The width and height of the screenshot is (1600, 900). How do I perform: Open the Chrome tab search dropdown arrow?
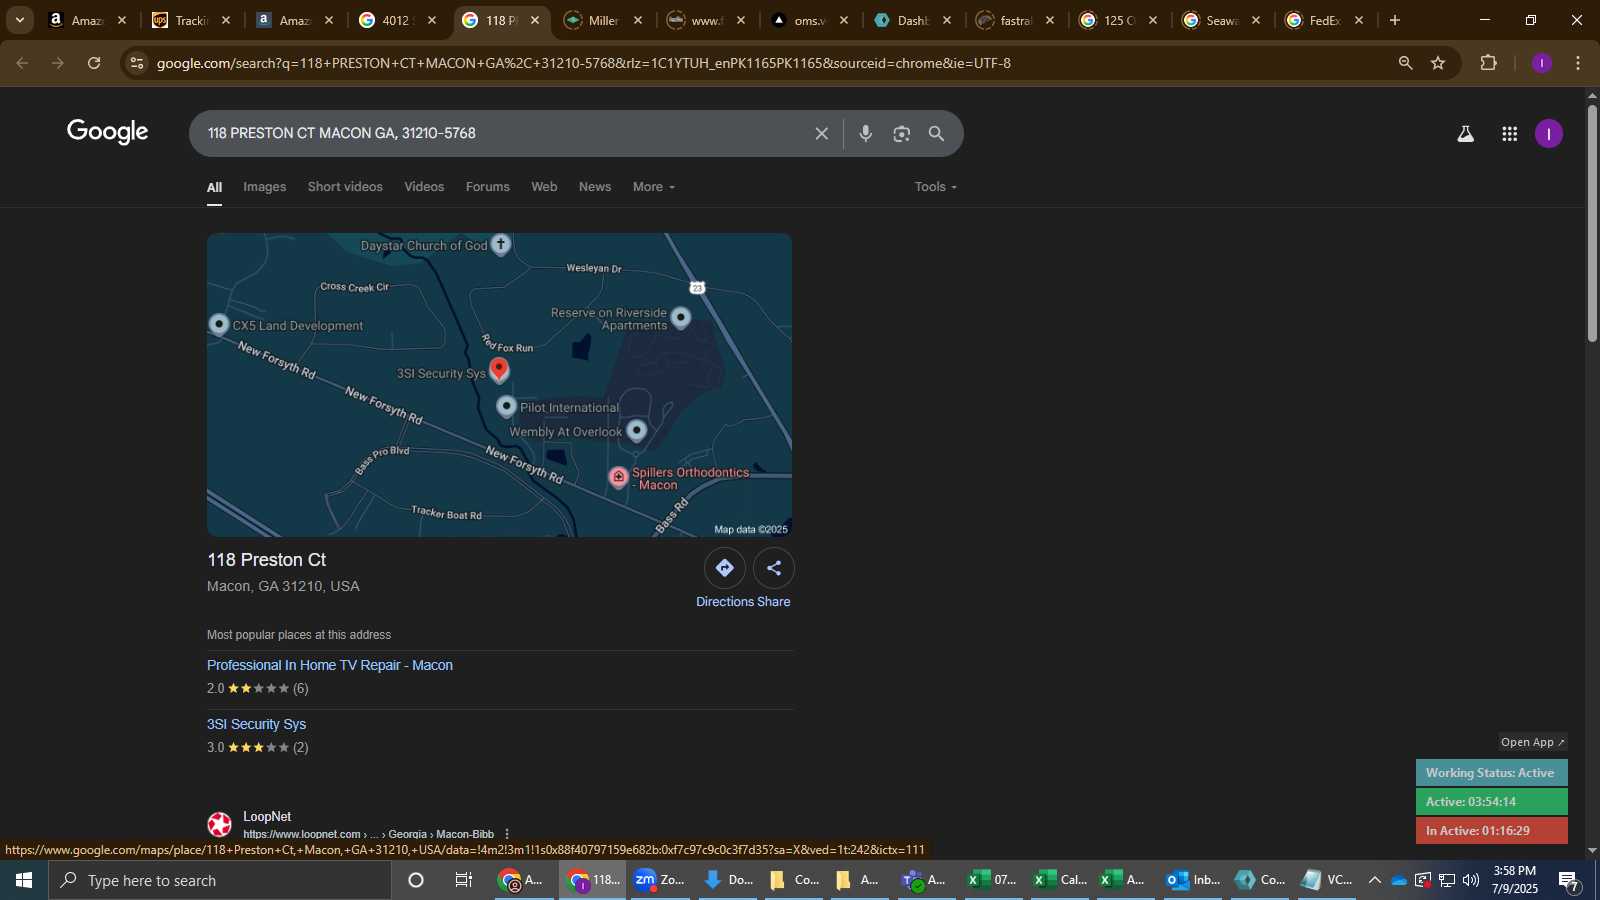point(19,20)
